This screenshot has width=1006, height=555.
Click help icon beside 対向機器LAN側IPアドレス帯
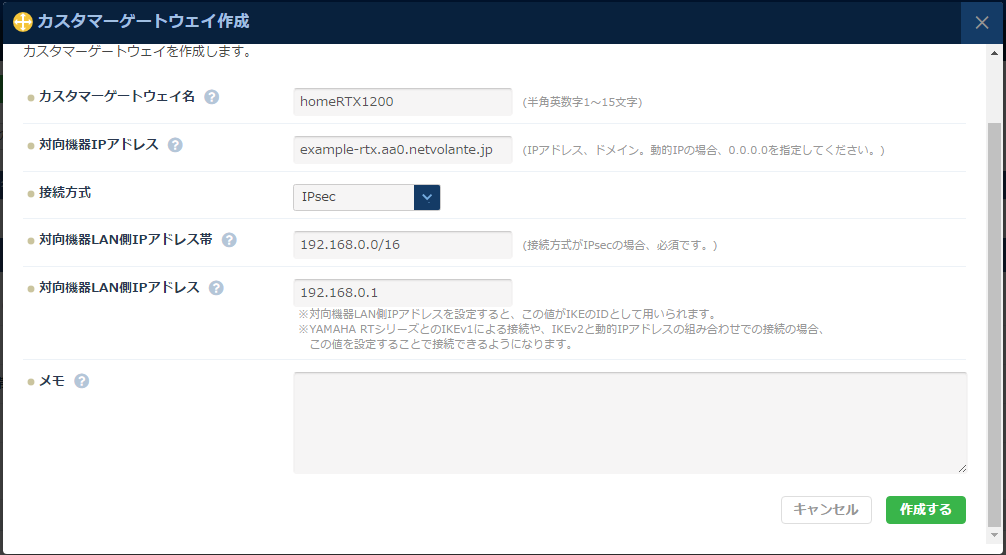click(229, 240)
